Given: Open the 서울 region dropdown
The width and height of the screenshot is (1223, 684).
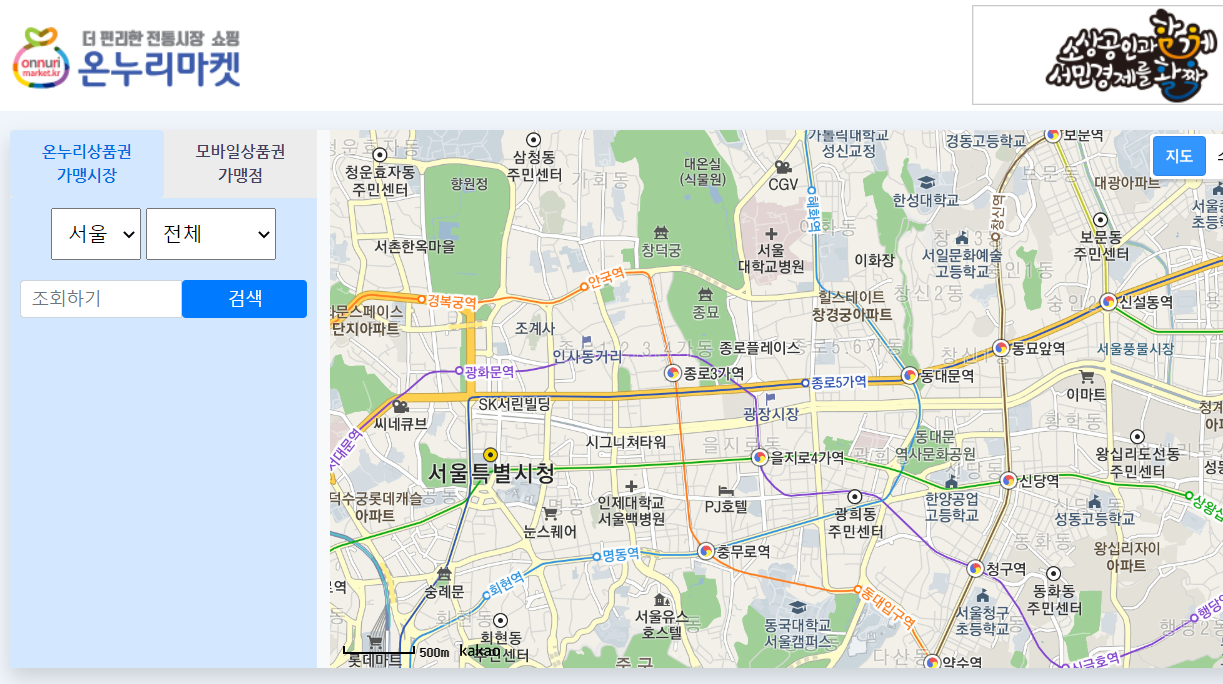Looking at the screenshot, I should 95,233.
